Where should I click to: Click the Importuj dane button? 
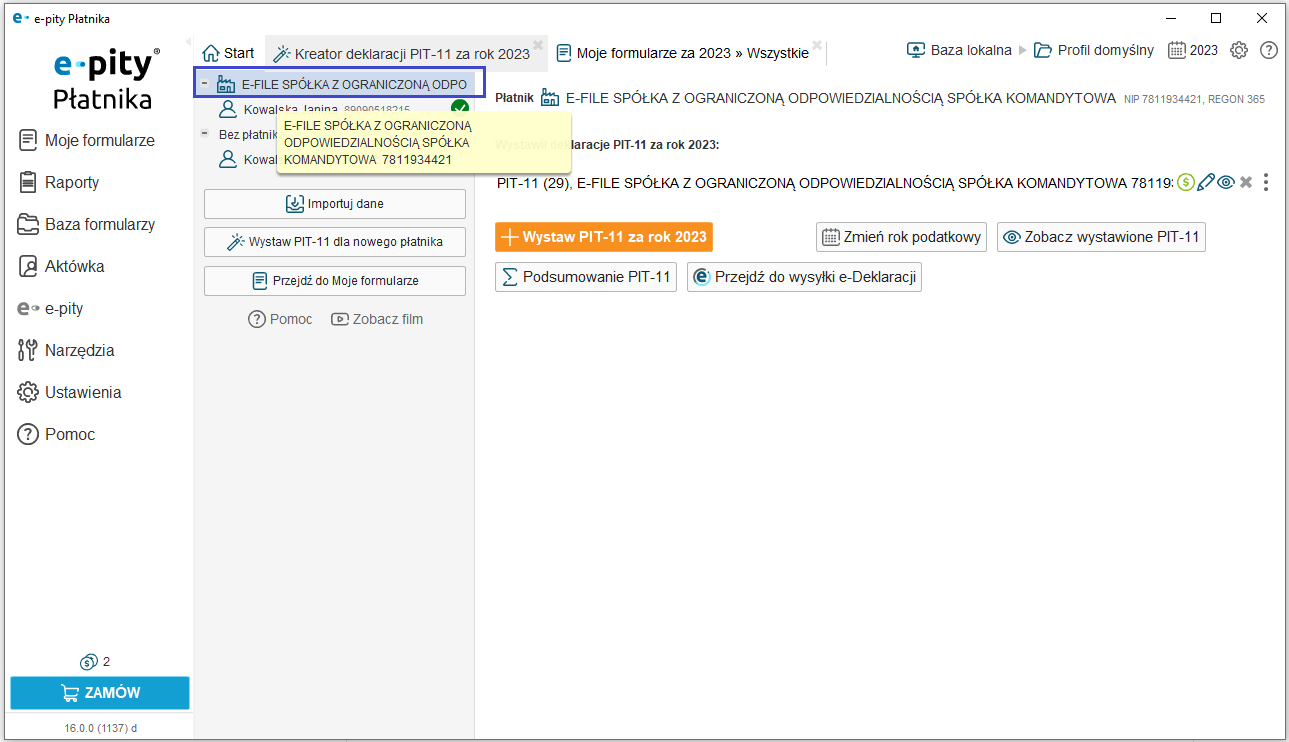pyautogui.click(x=335, y=204)
